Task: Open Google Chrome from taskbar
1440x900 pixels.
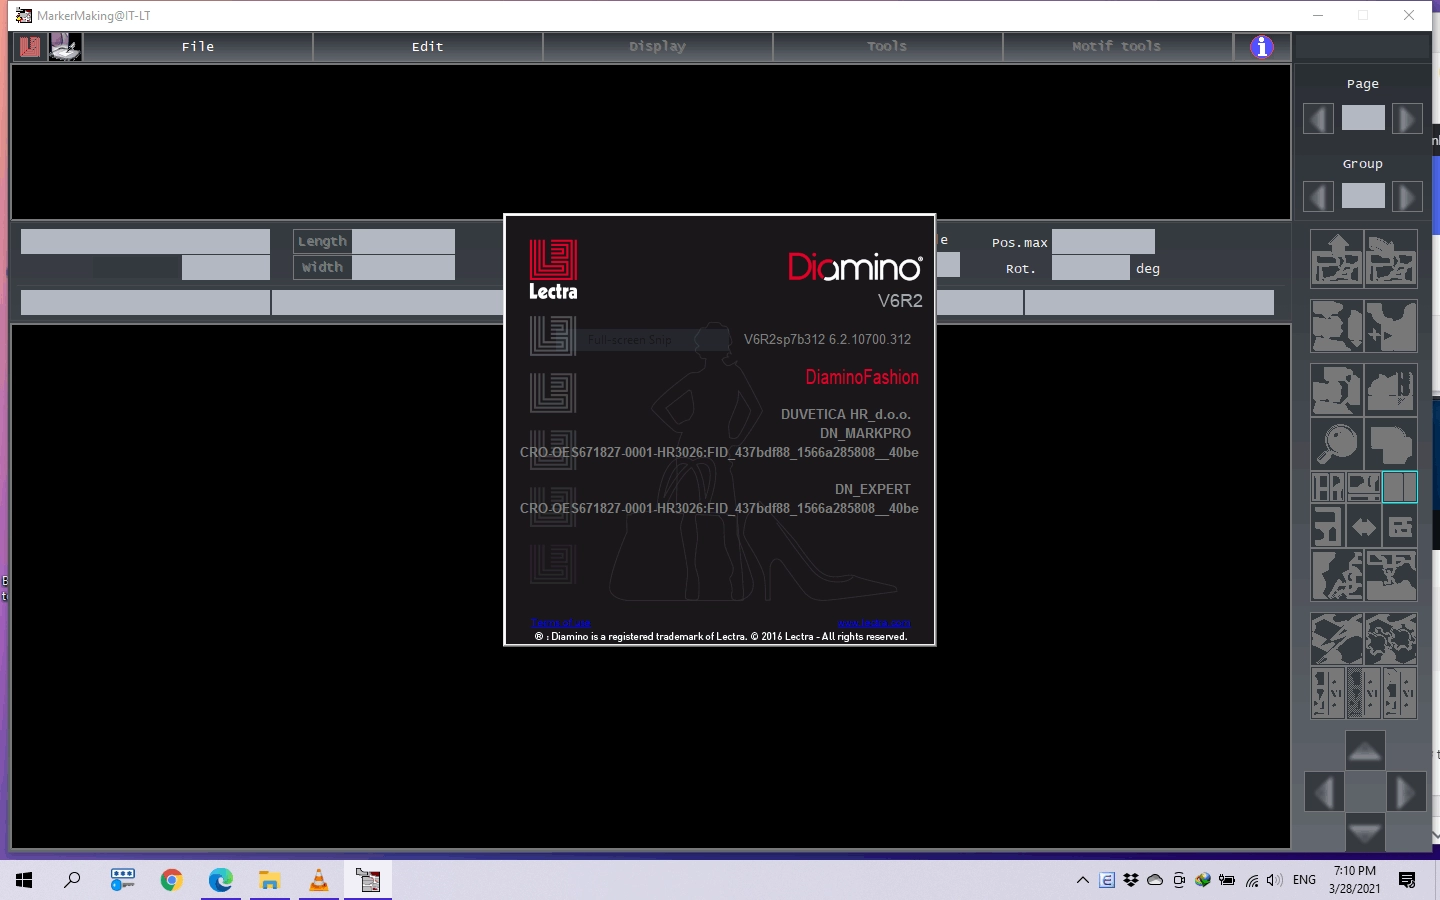Action: coord(171,880)
